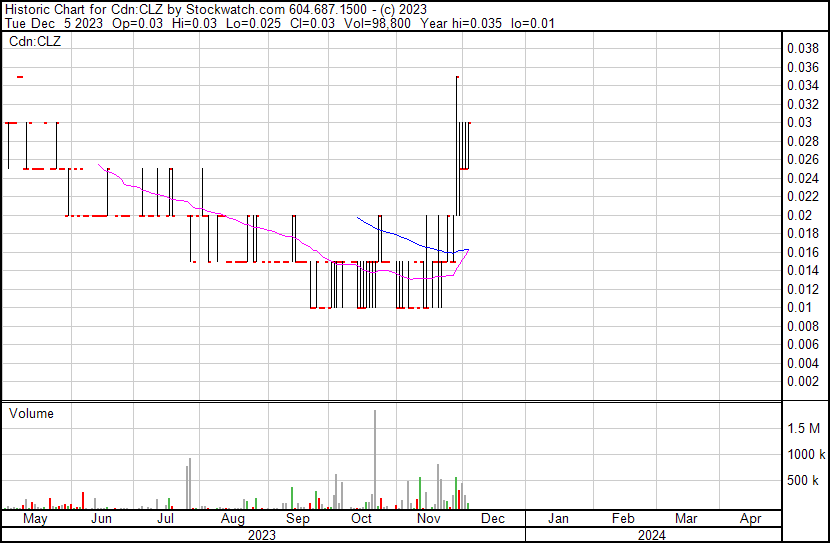830x543 pixels.
Task: Select the 0.01 price axis label
Action: [799, 307]
